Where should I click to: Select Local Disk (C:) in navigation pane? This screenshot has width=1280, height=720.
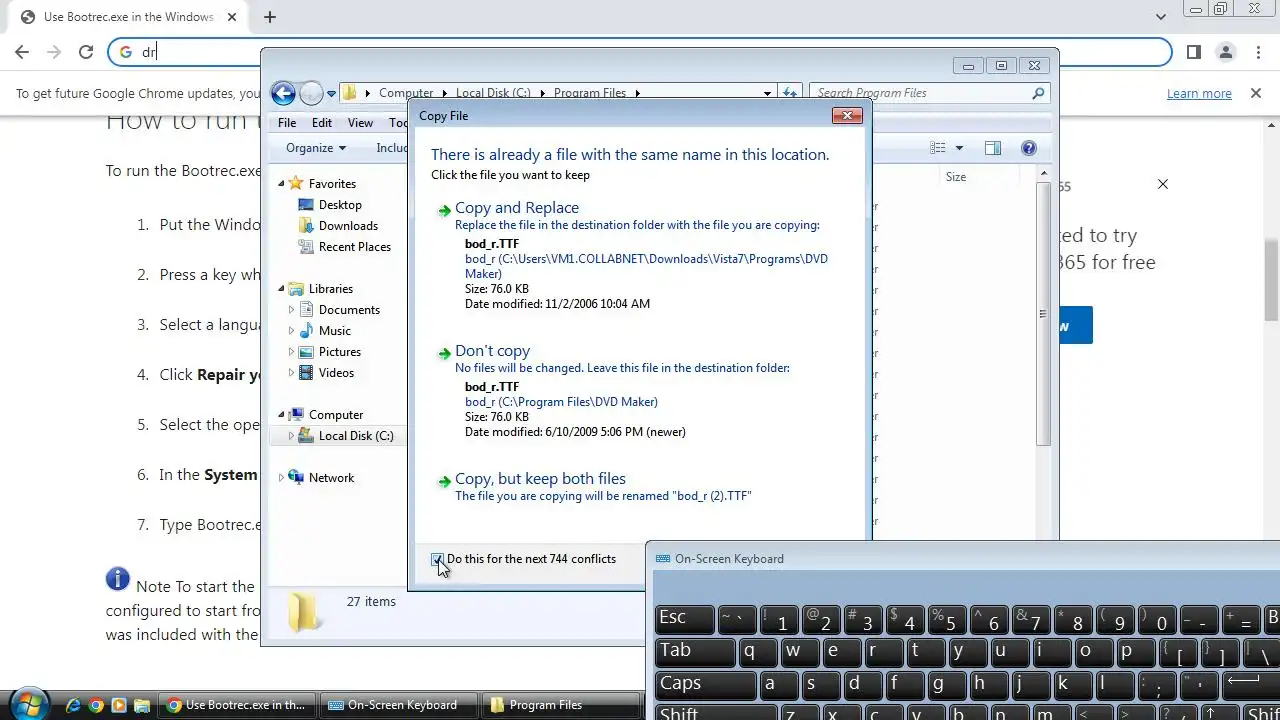[x=355, y=436]
